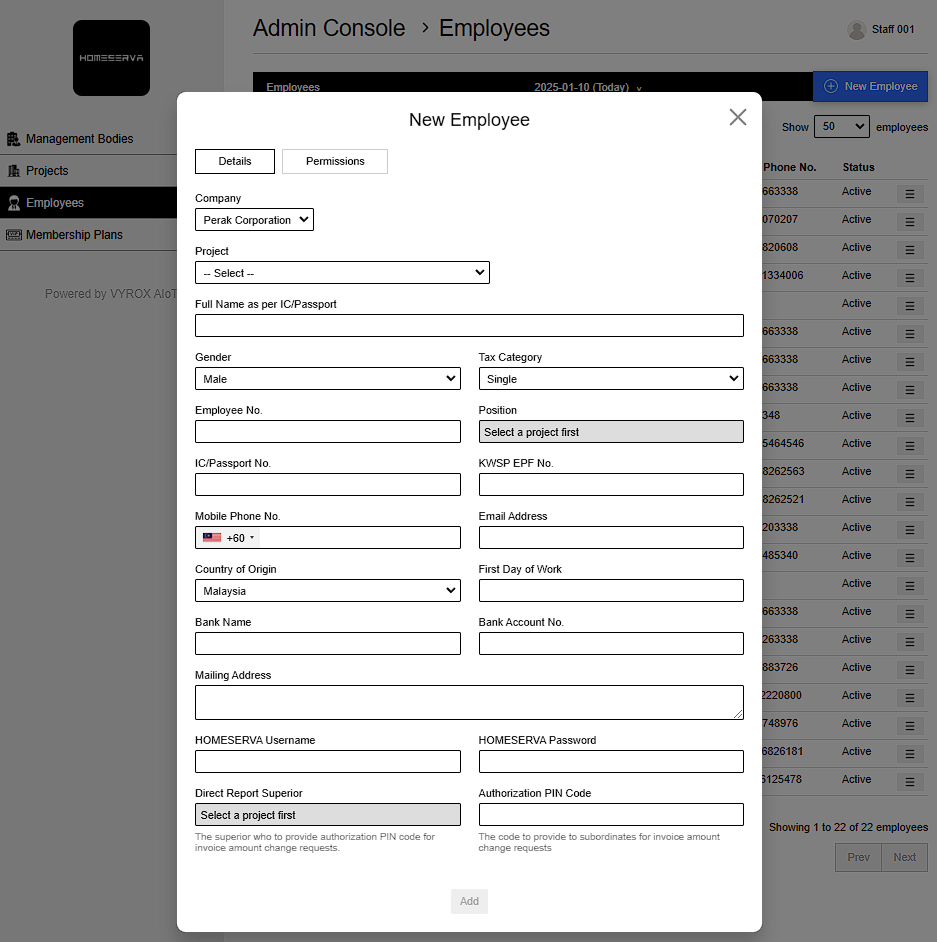
Task: Click the First Day of Work field
Action: [x=611, y=591]
